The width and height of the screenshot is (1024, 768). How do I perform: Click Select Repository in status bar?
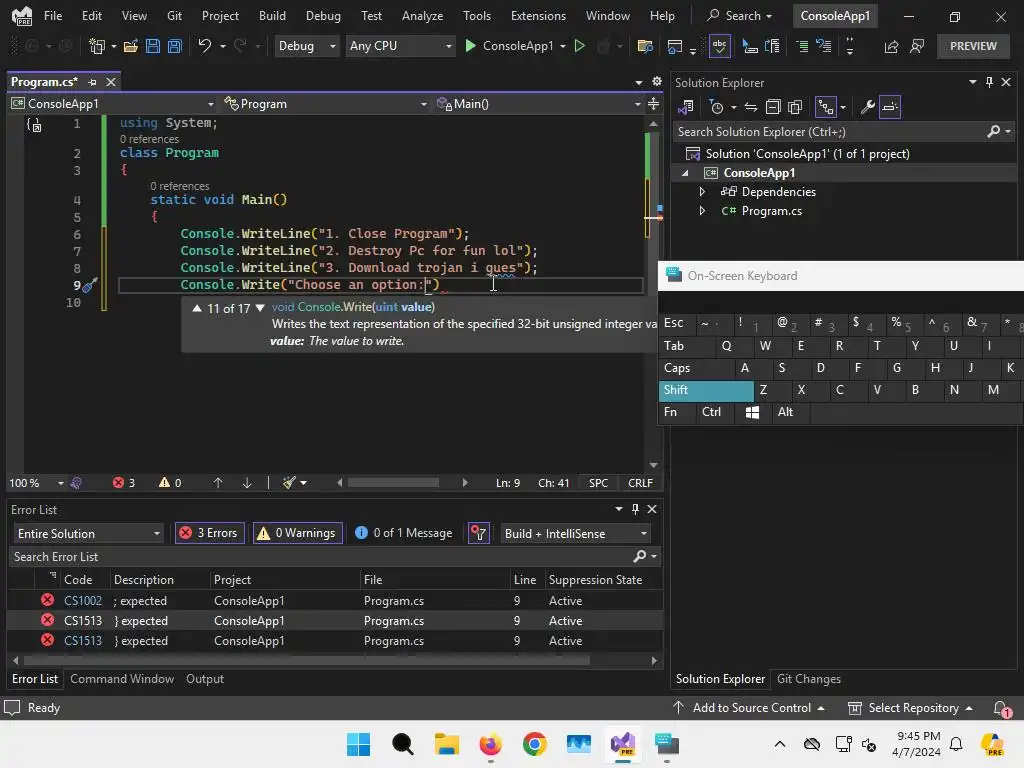pos(910,708)
